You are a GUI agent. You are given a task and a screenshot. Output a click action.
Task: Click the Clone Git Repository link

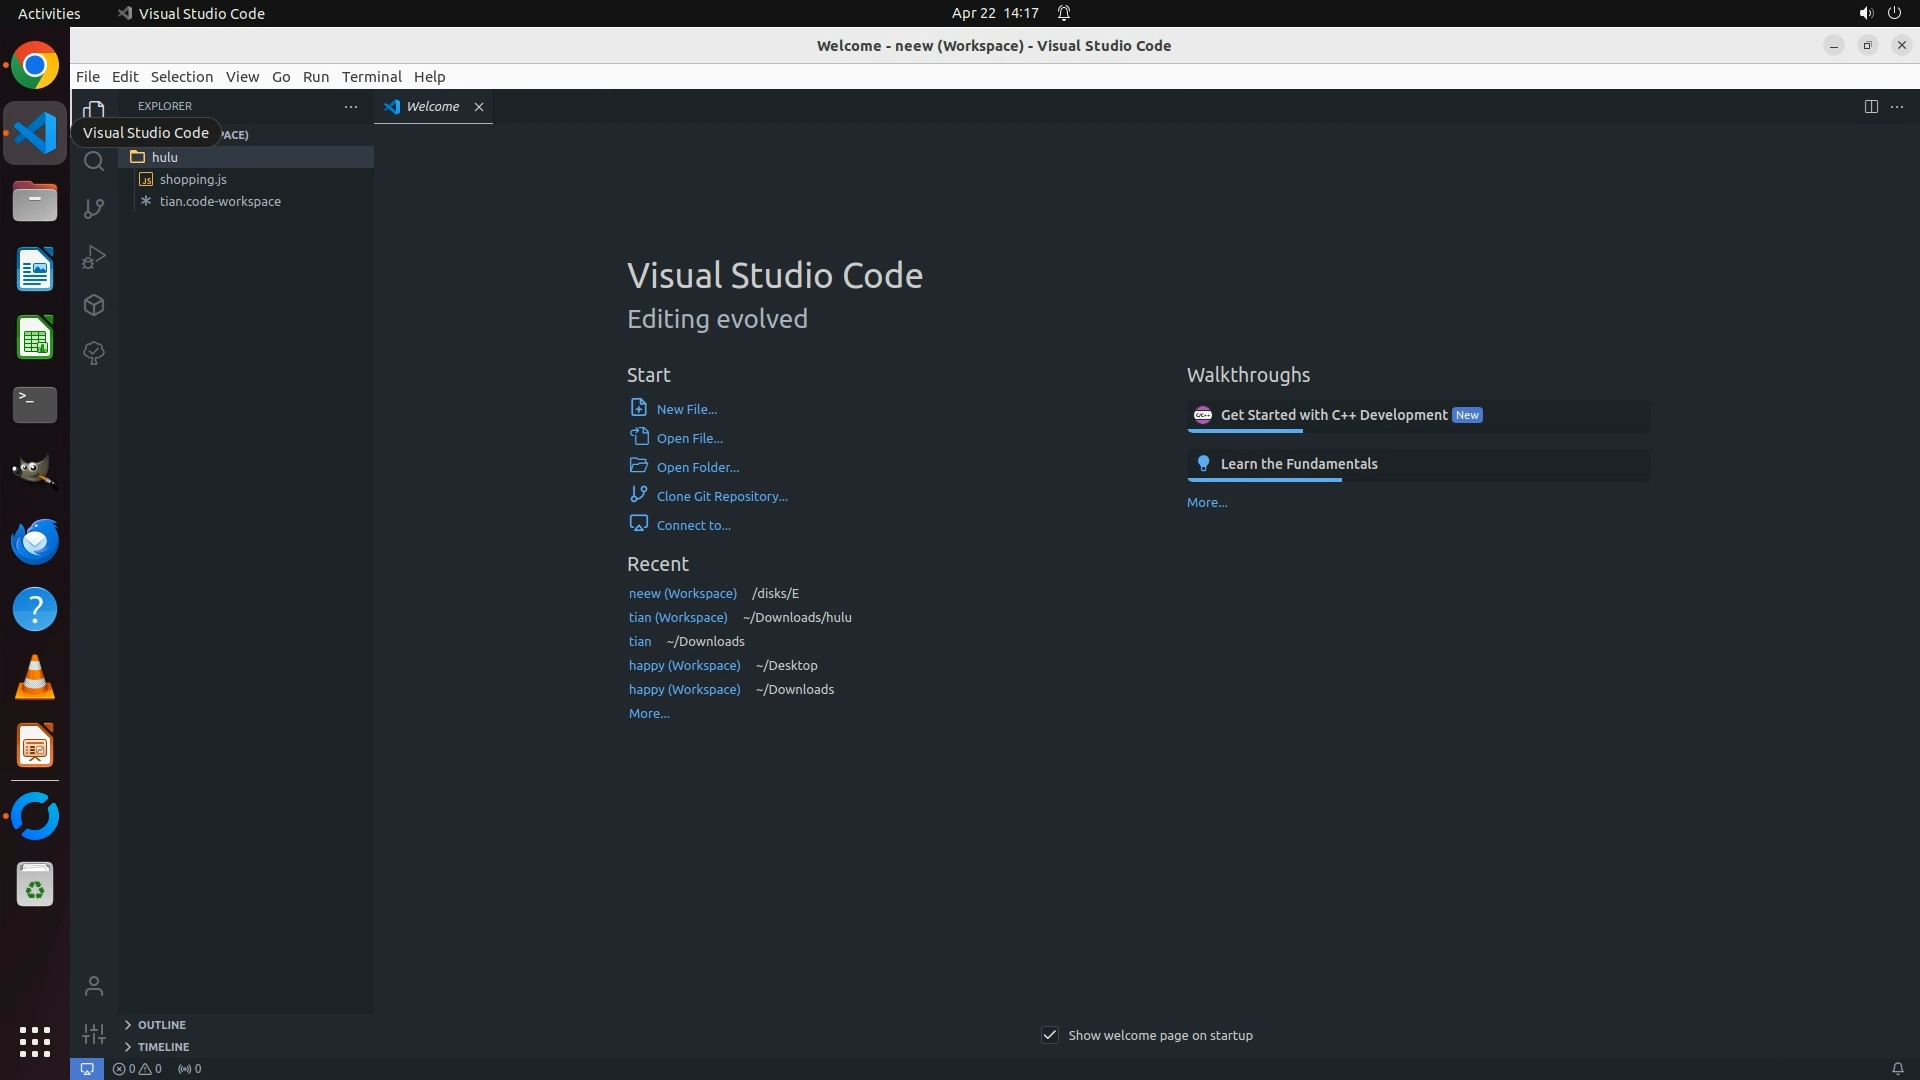[721, 496]
